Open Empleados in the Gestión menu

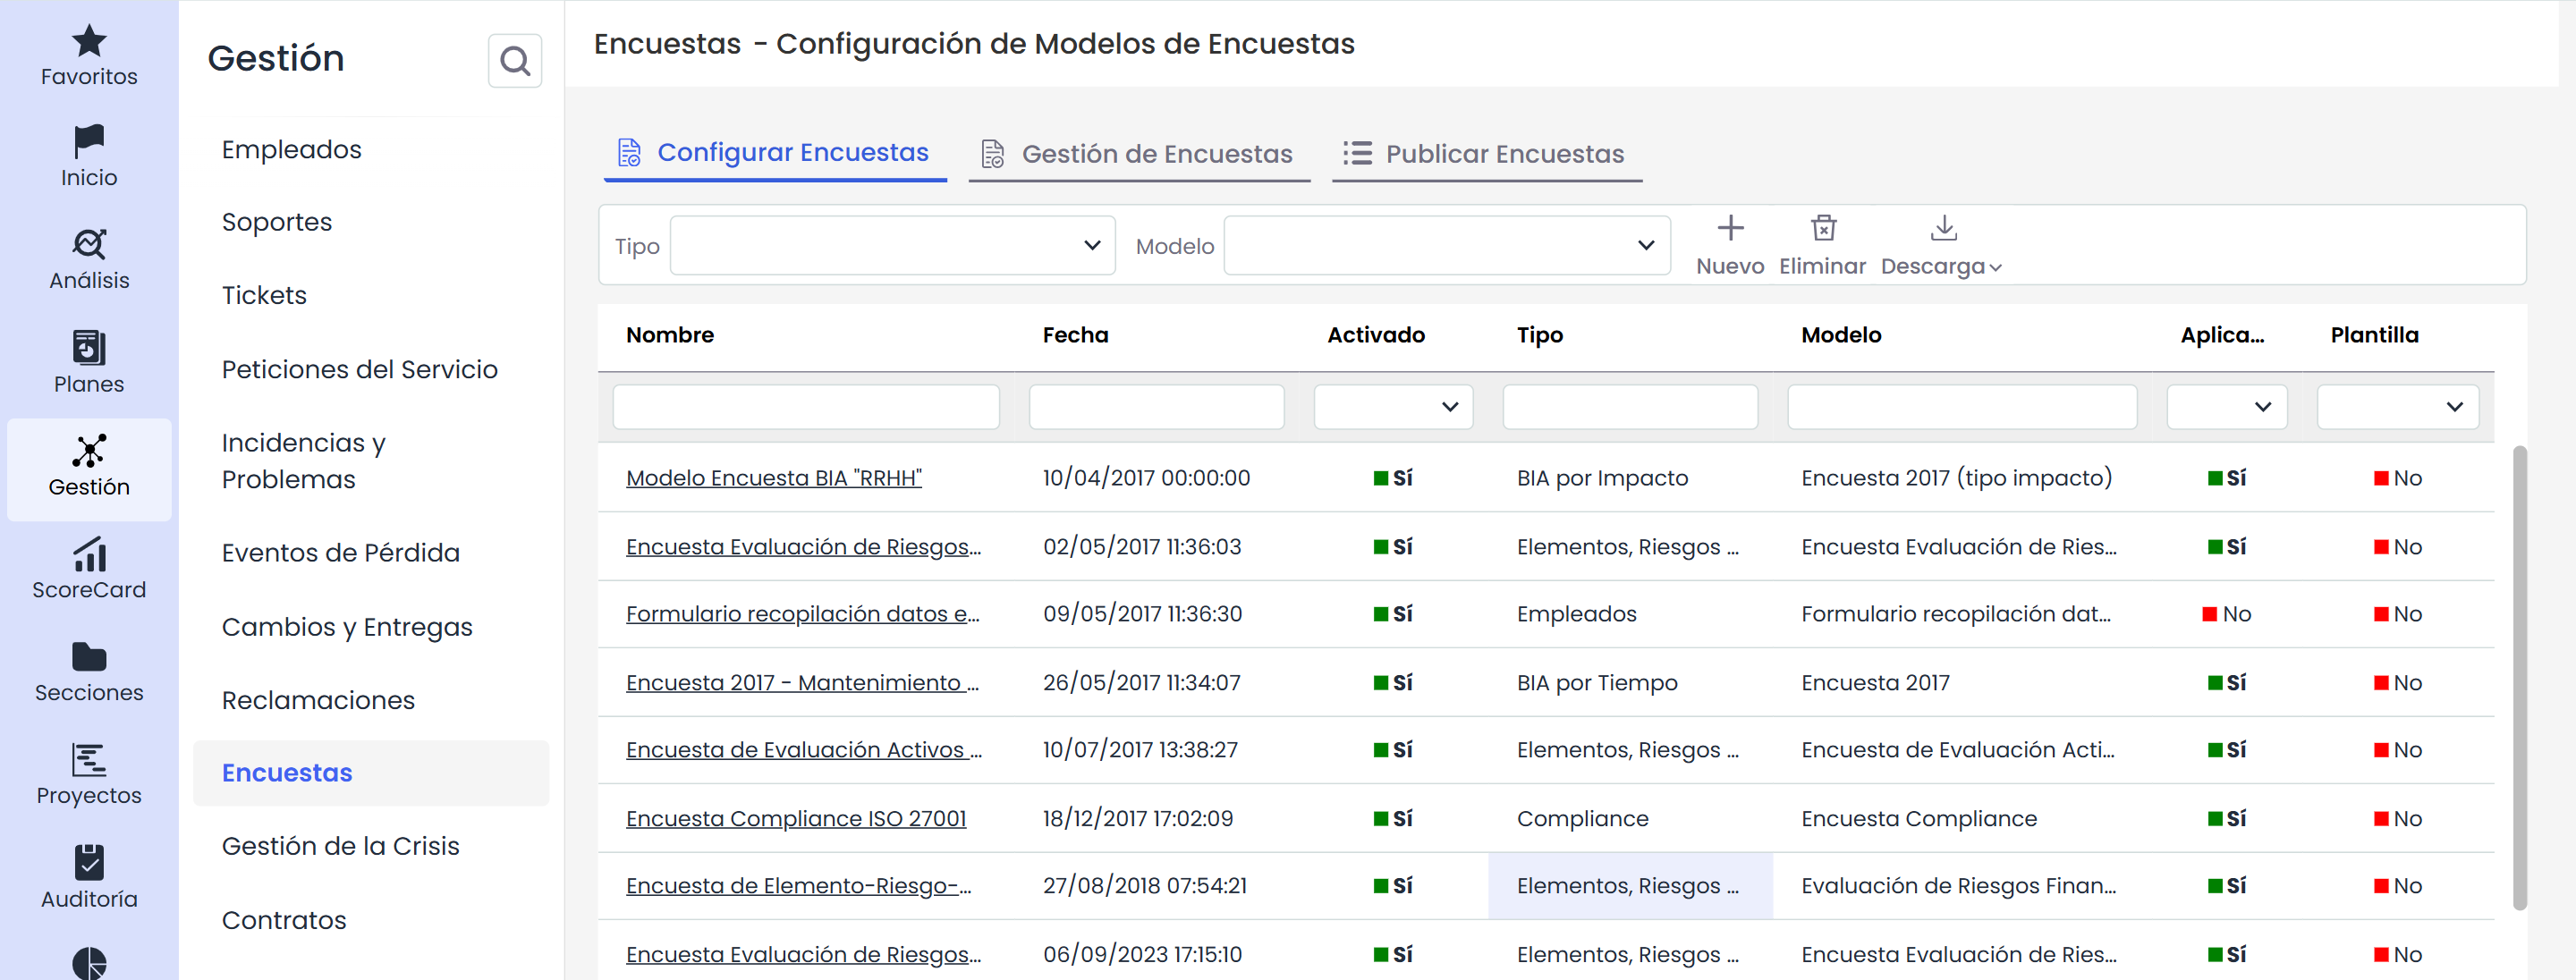click(x=292, y=150)
